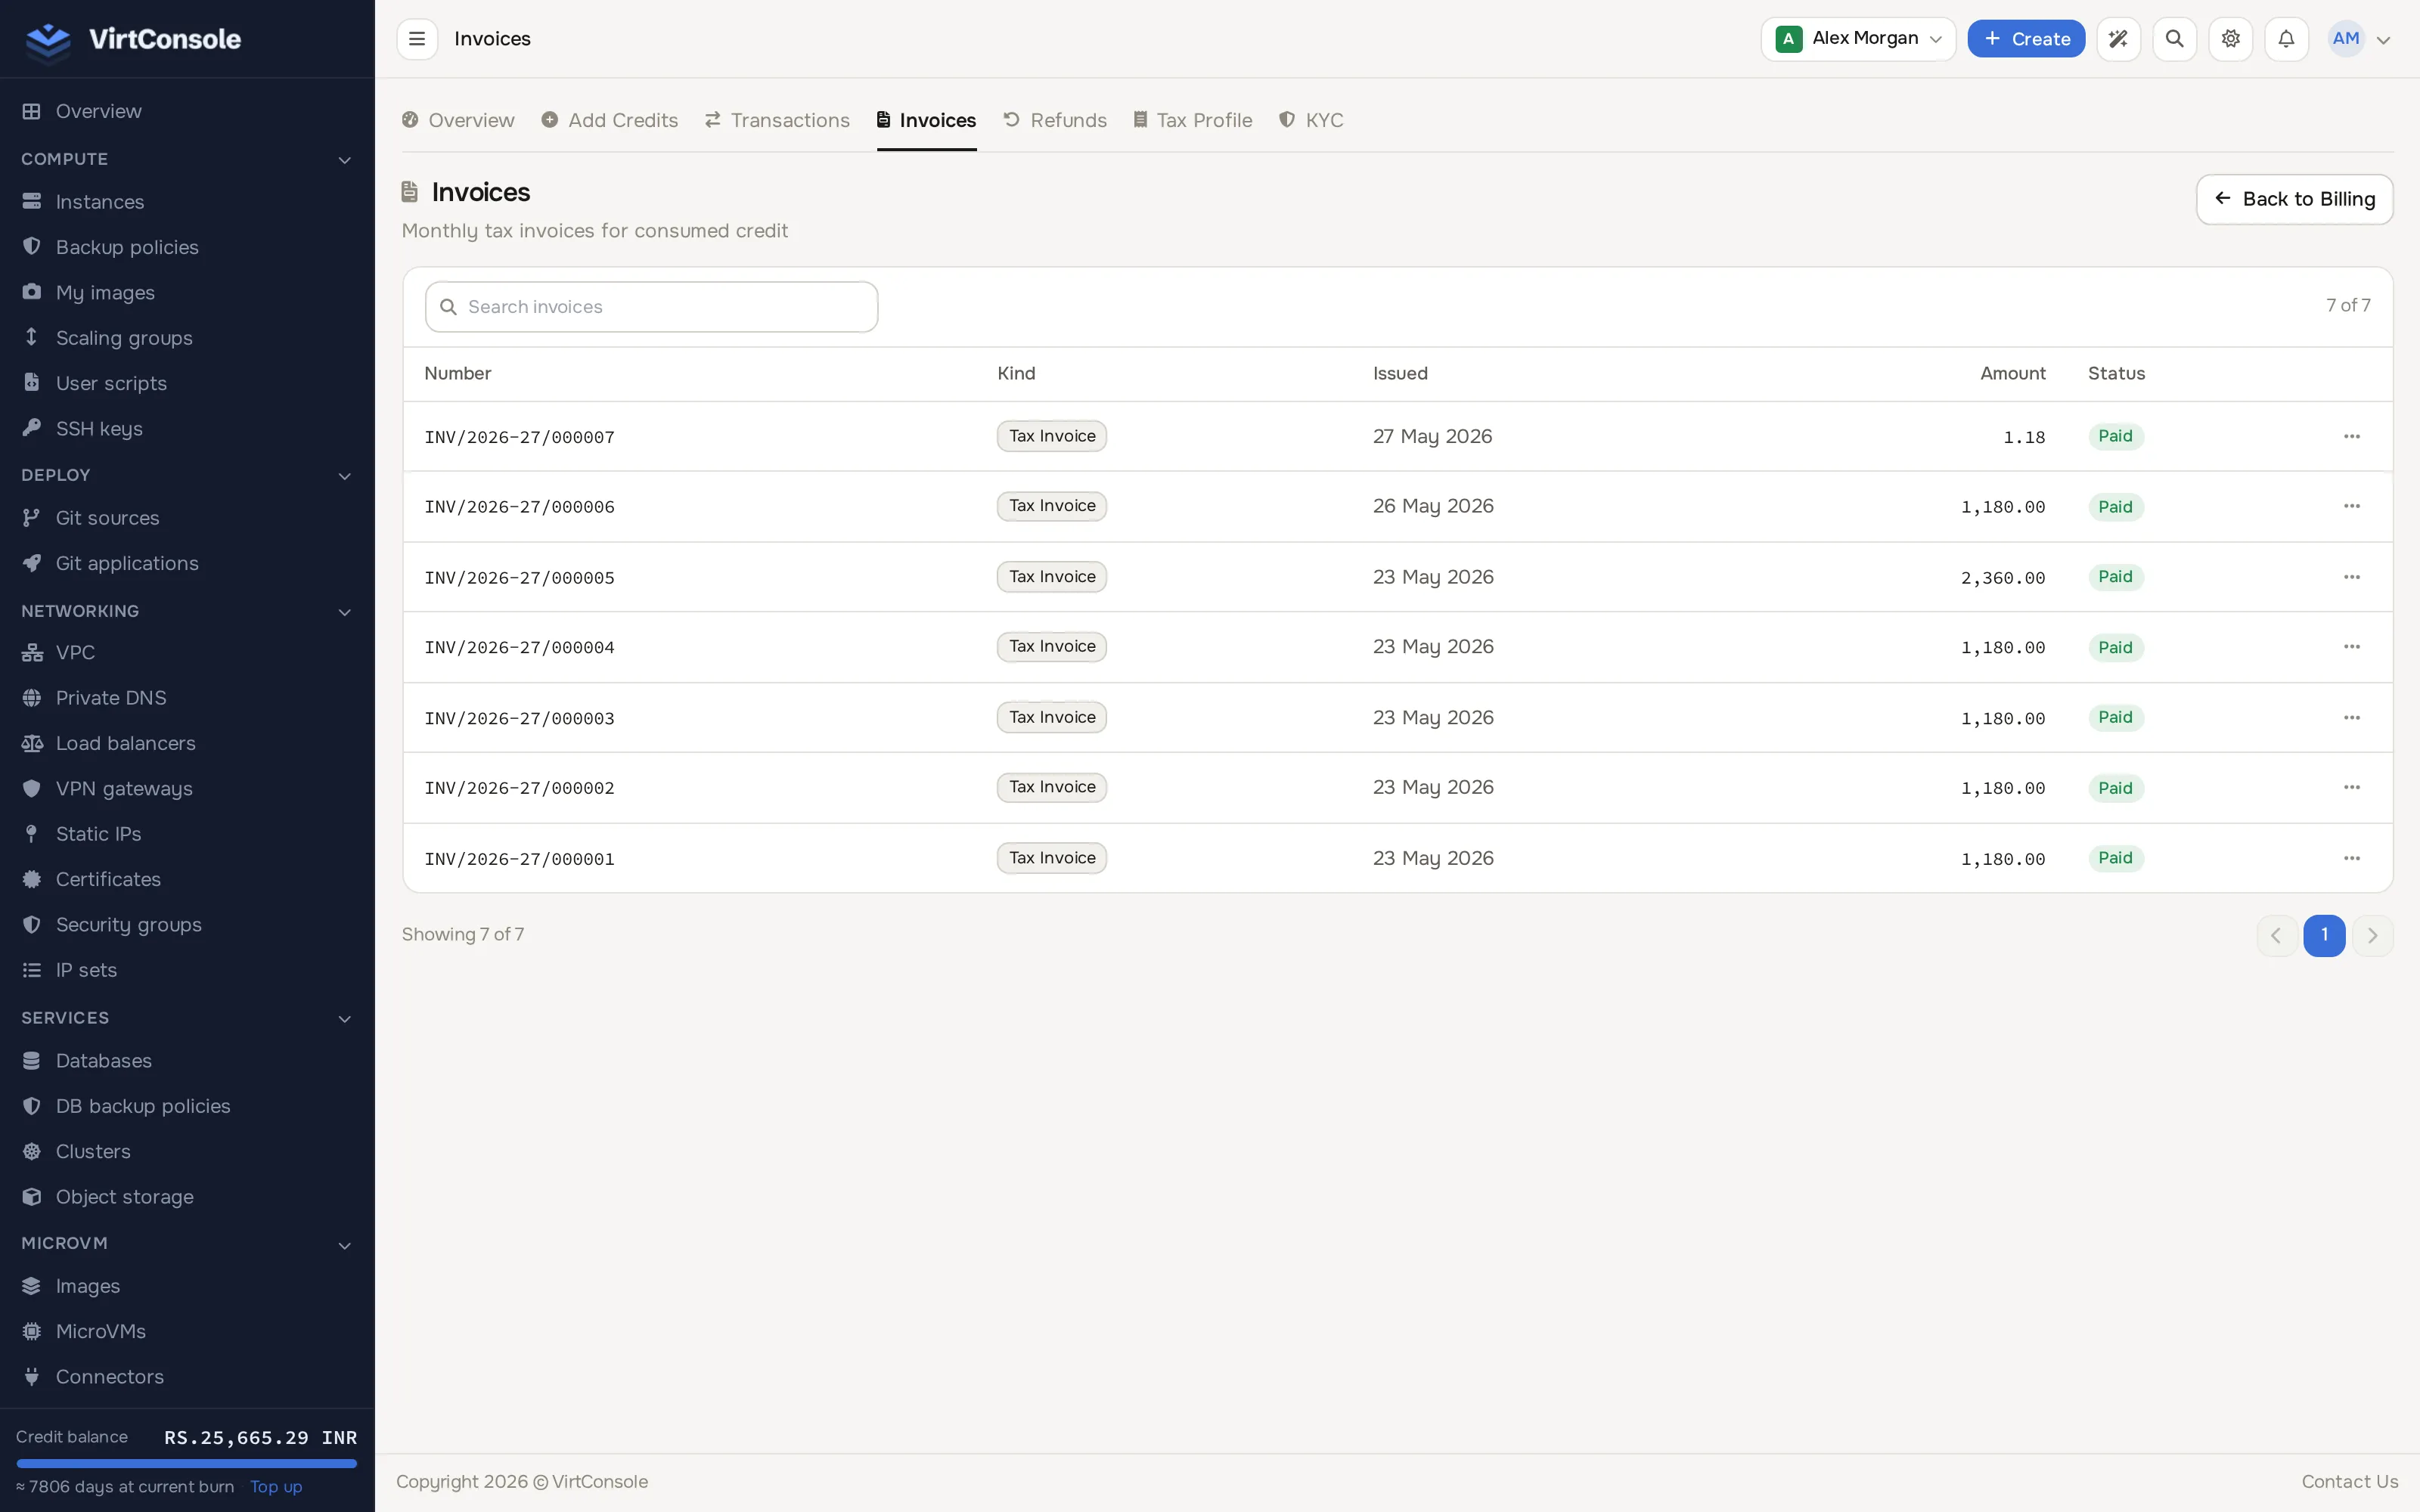2420x1512 pixels.
Task: Click the Top up link
Action: 276,1487
